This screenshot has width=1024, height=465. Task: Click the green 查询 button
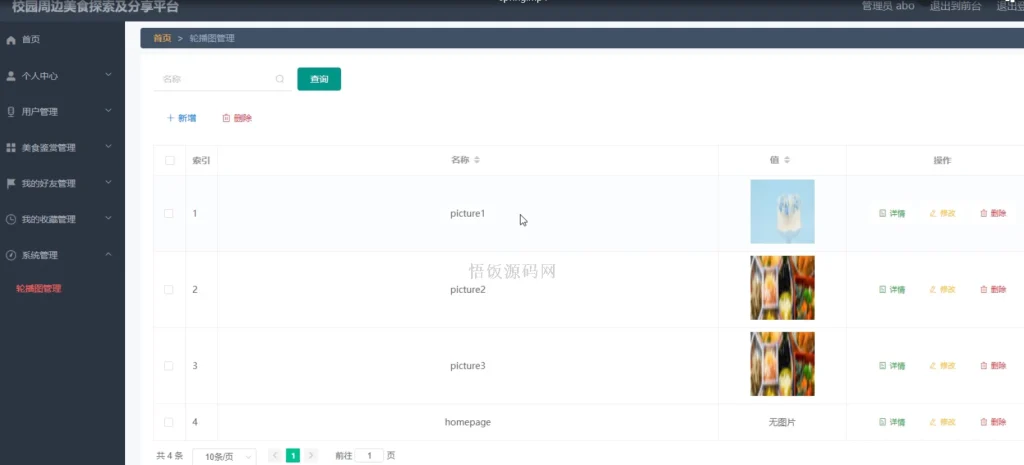(x=319, y=79)
